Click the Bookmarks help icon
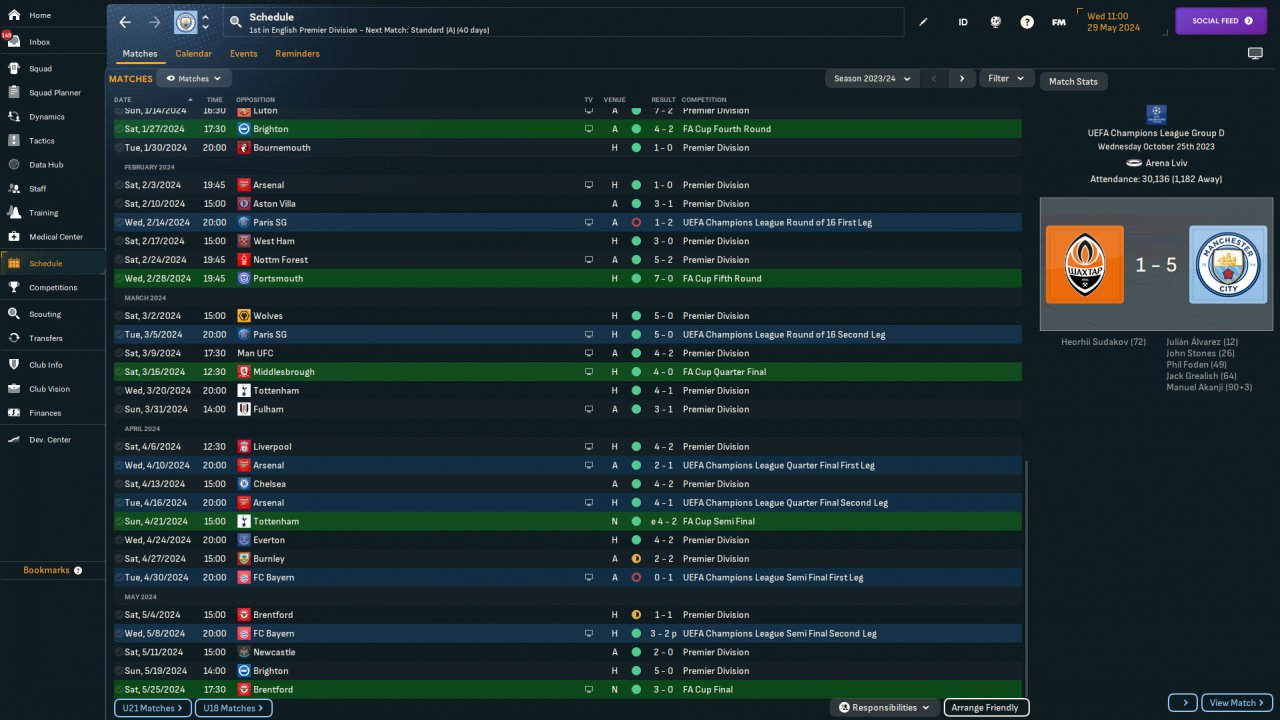This screenshot has width=1280, height=720. 78,570
